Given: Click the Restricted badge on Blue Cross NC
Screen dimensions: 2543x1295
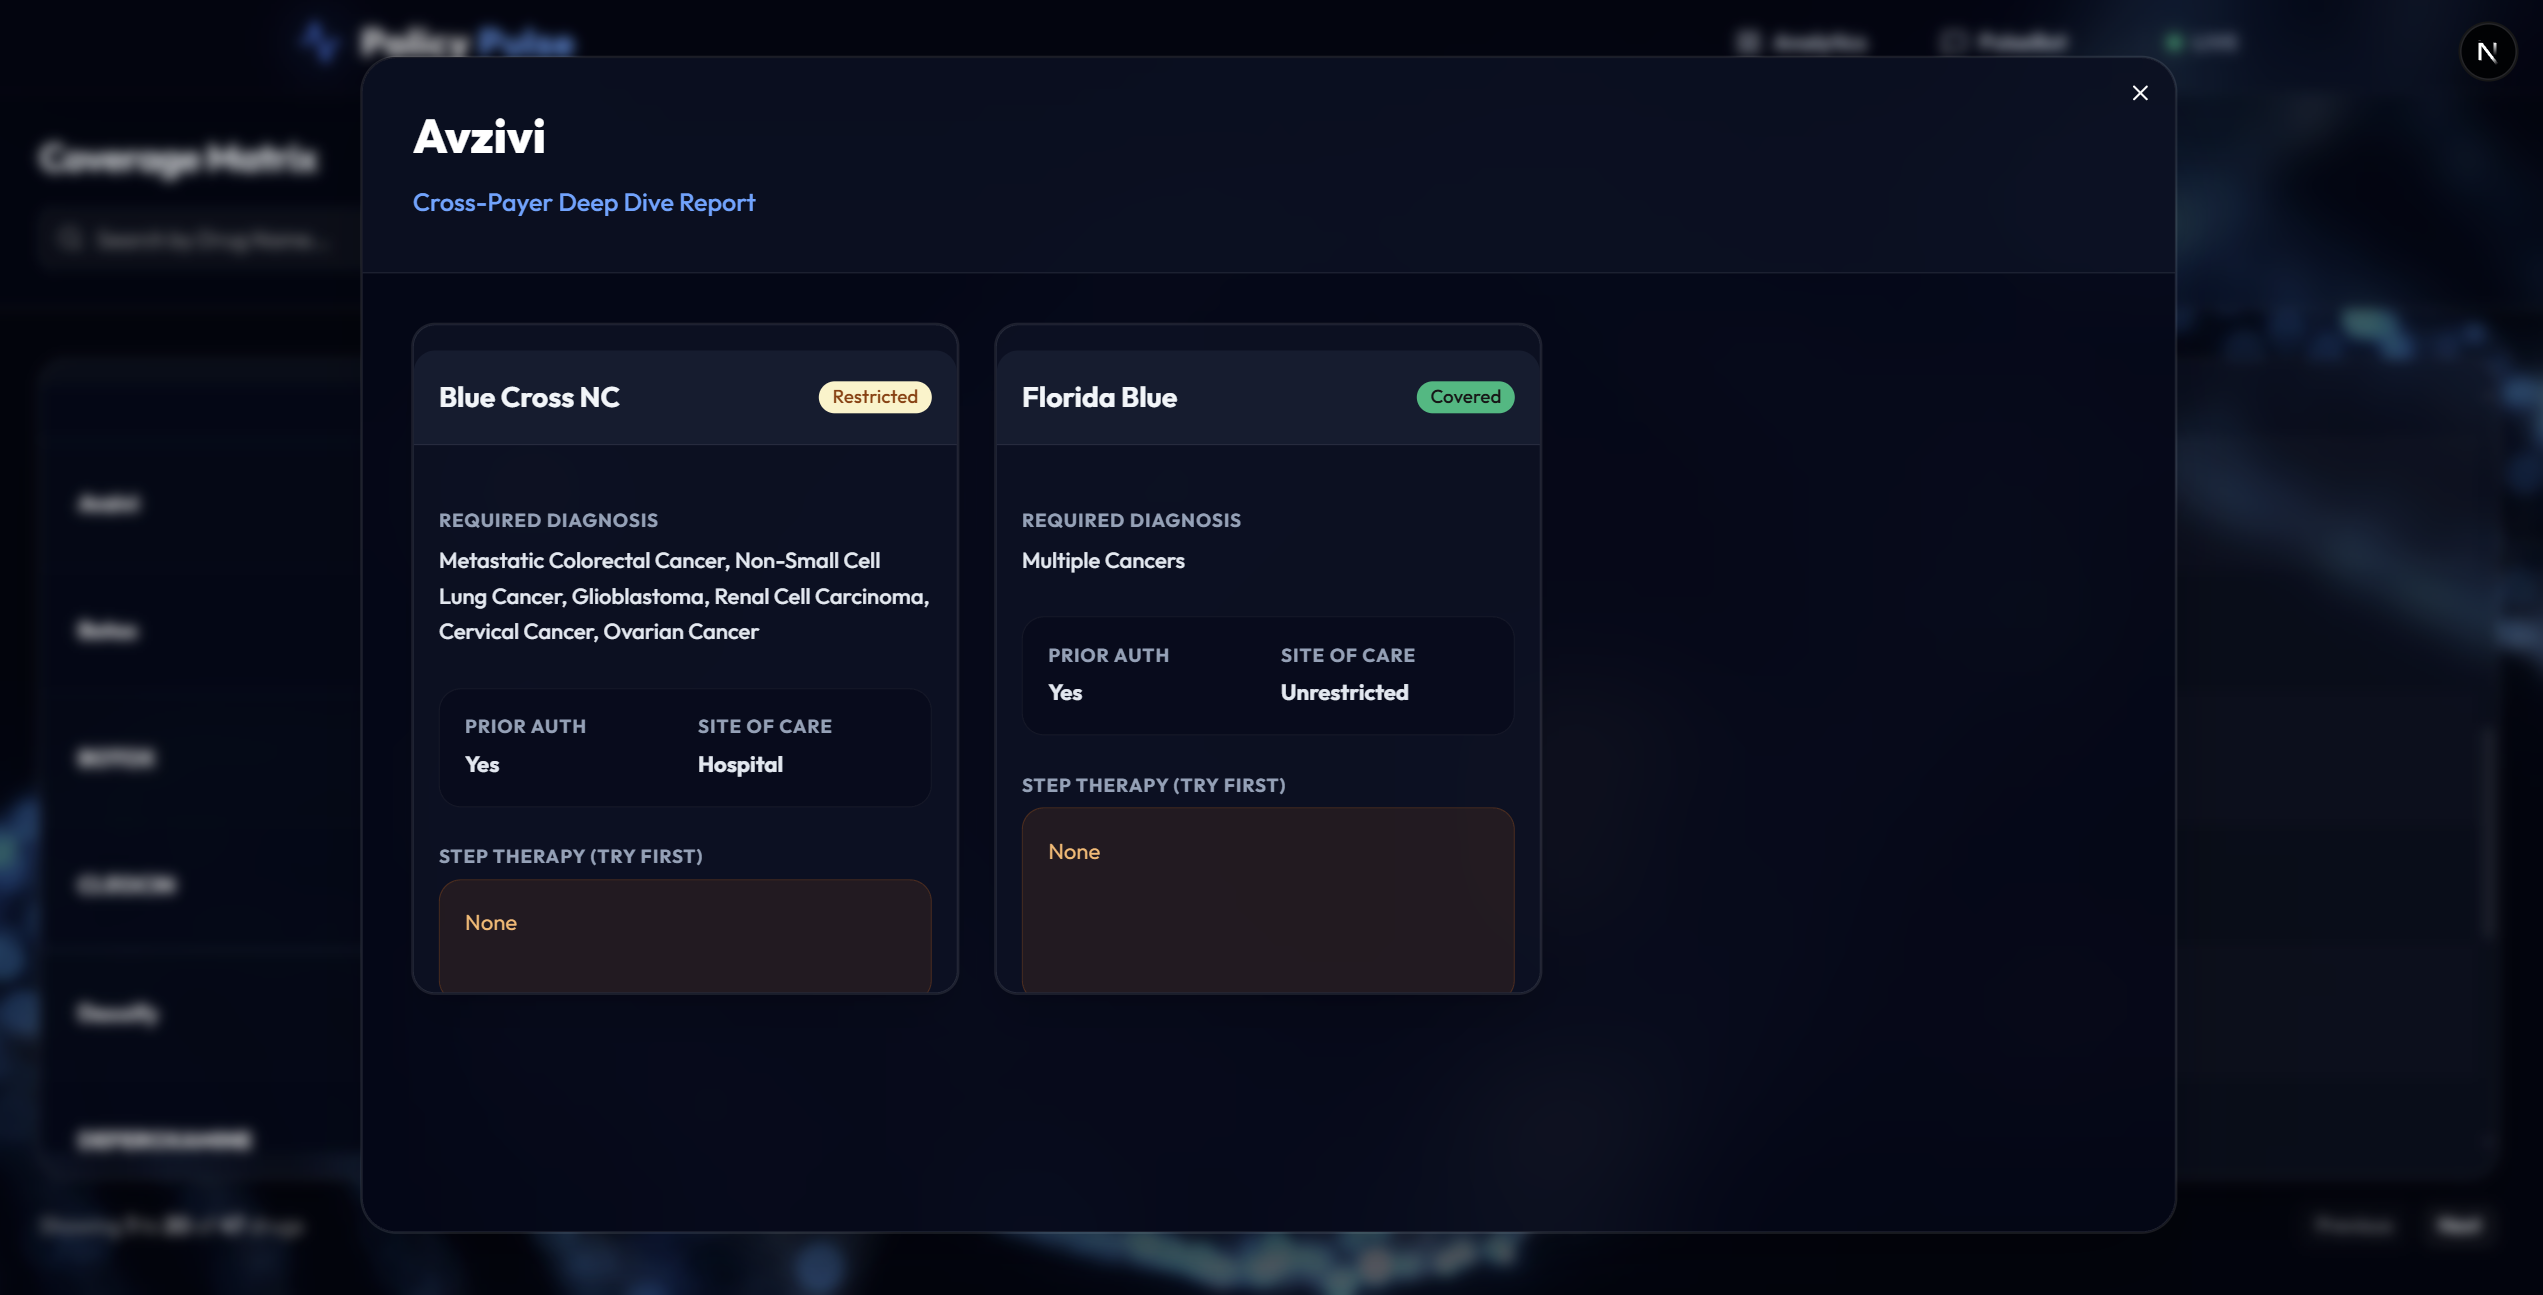Looking at the screenshot, I should point(874,397).
